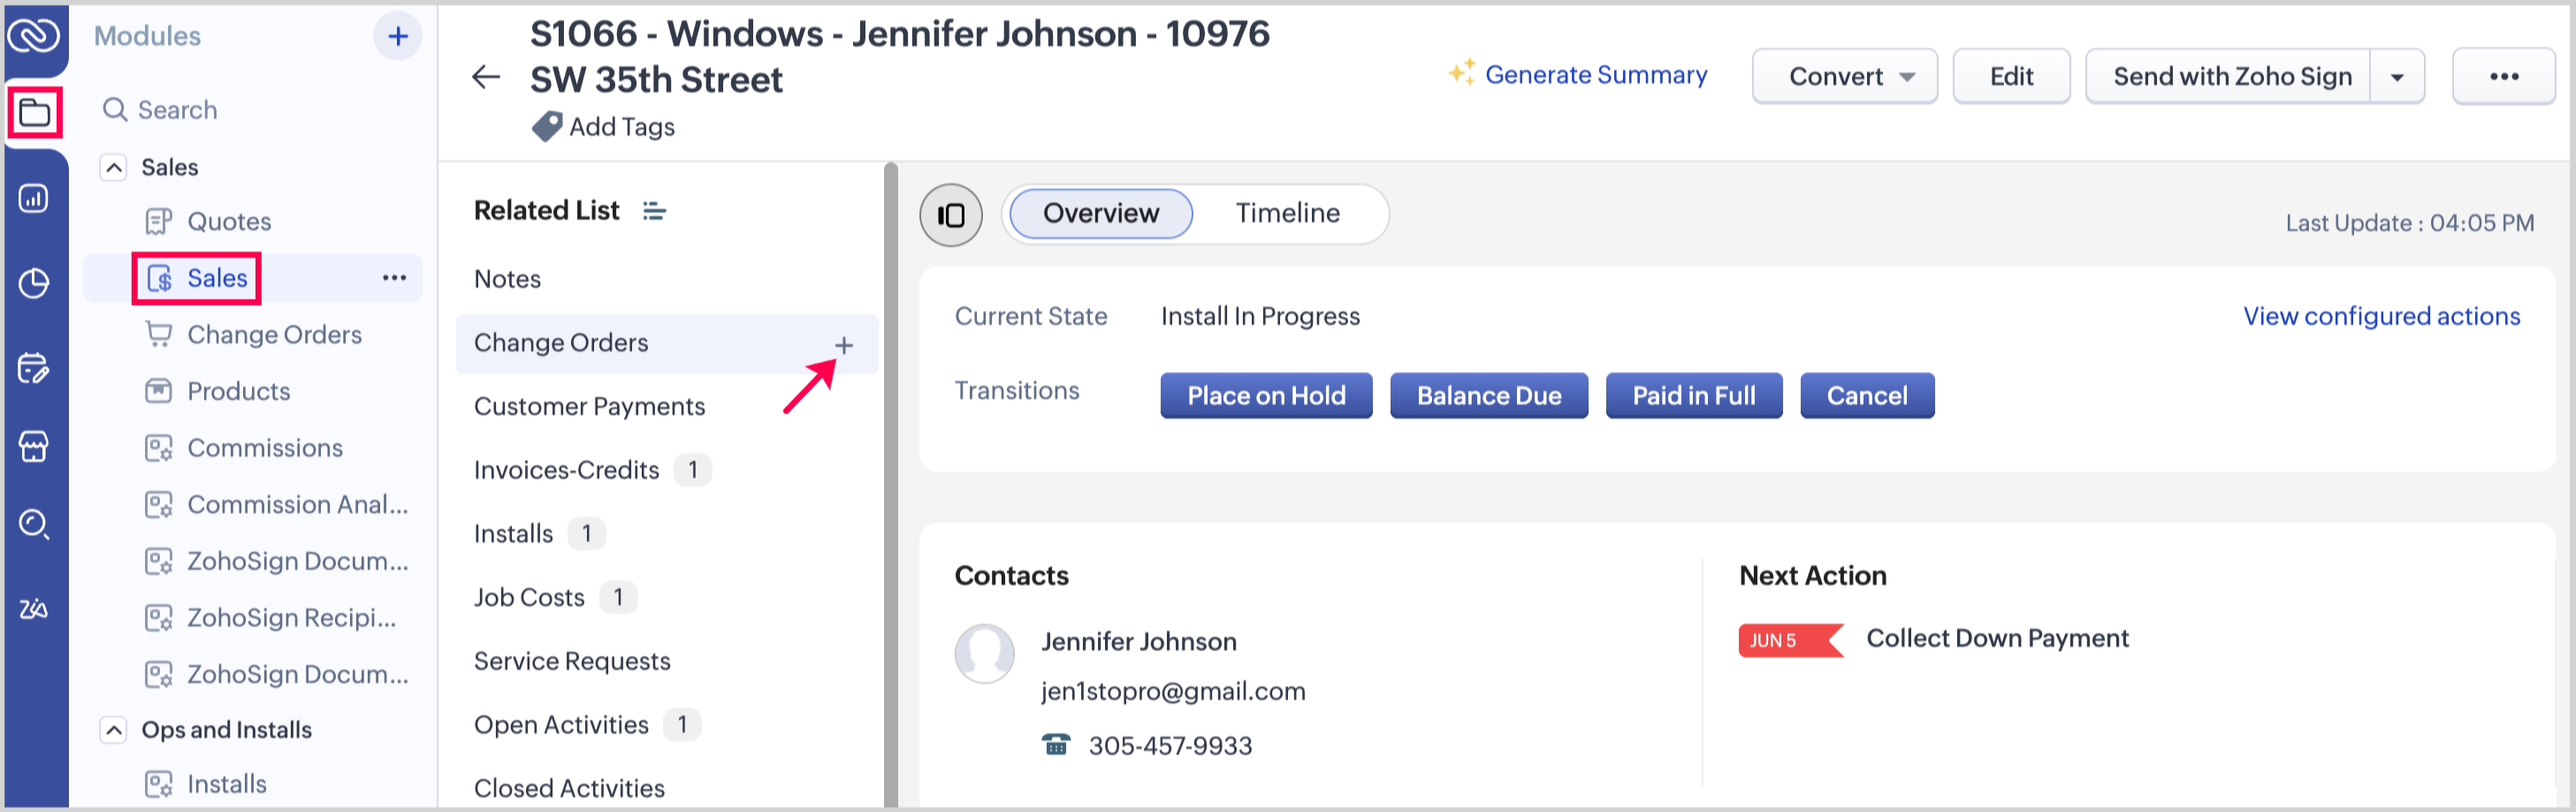Select the Overview tab
Viewport: 2576px width, 812px height.
point(1100,213)
